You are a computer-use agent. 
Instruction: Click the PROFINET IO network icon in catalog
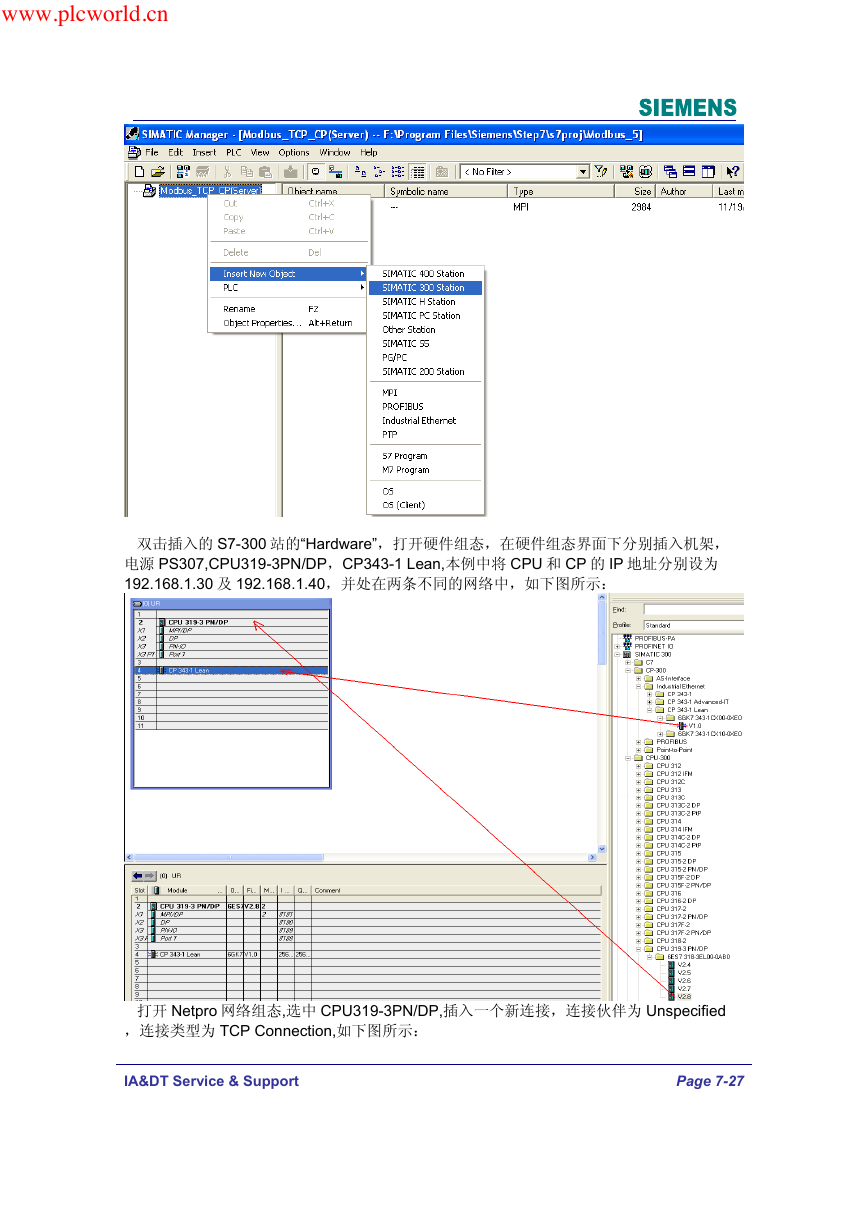pyautogui.click(x=627, y=646)
